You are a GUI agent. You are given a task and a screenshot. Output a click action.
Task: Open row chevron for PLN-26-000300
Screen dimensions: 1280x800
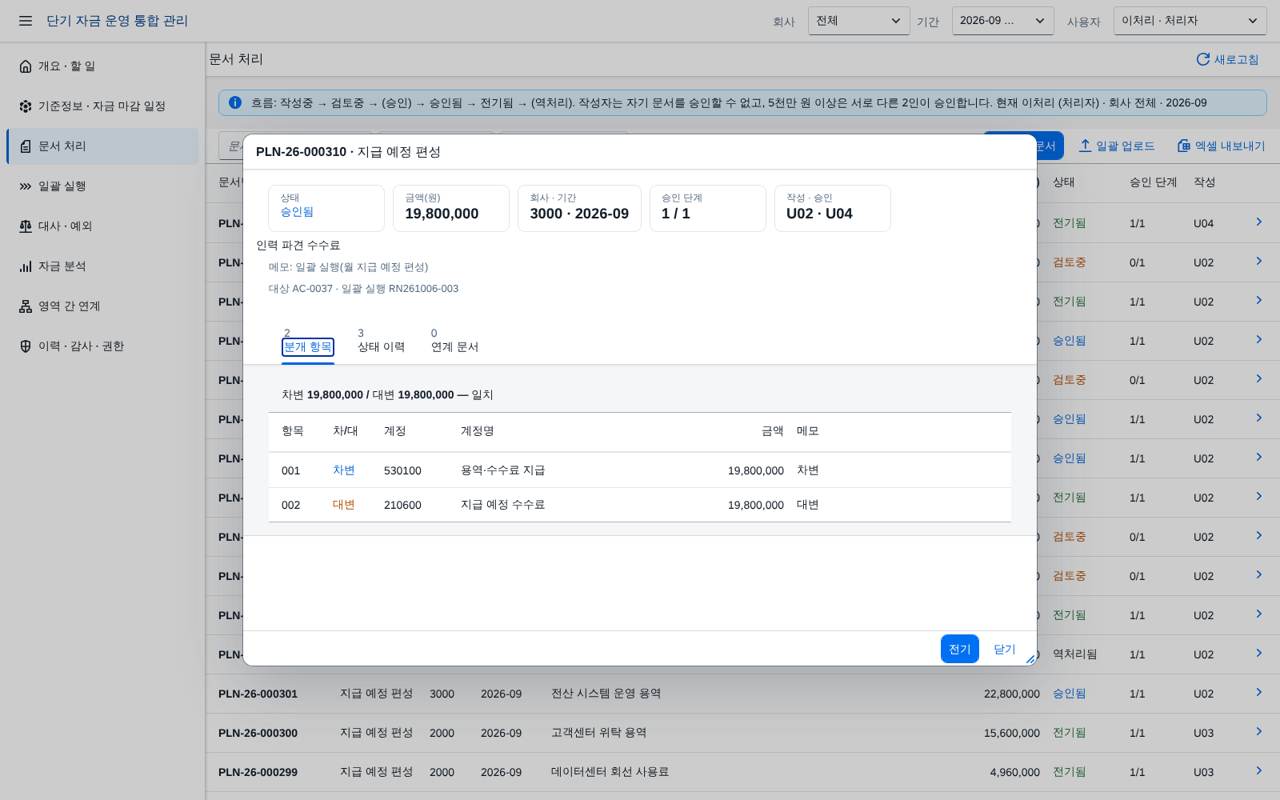(1259, 731)
